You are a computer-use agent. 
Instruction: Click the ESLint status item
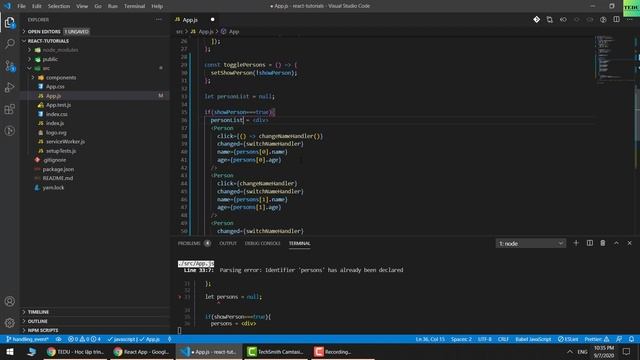[568, 339]
